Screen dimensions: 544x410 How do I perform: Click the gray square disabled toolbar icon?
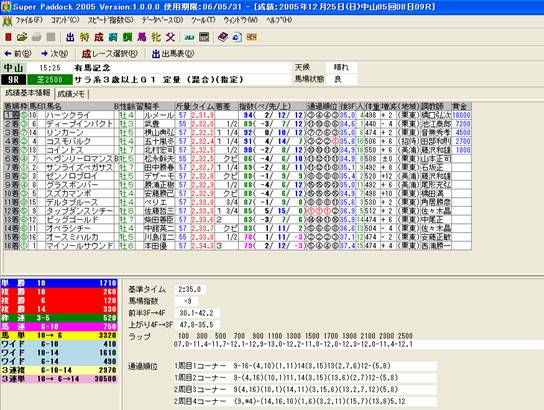[51, 37]
